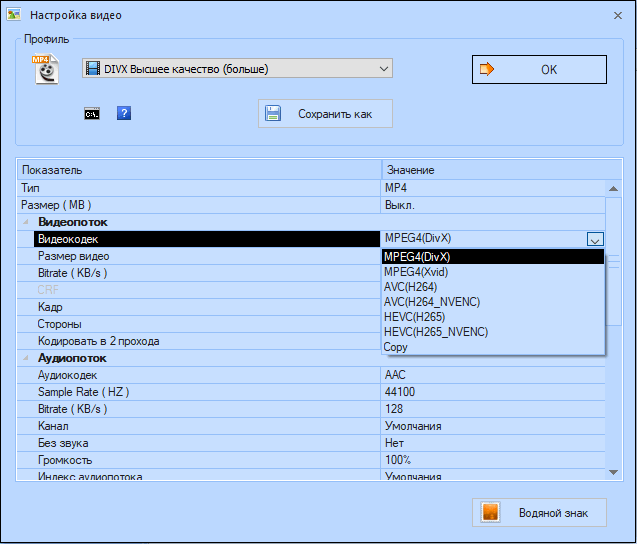The height and width of the screenshot is (544, 637).
Task: Select the Видеокодек row label
Action: (x=207, y=239)
